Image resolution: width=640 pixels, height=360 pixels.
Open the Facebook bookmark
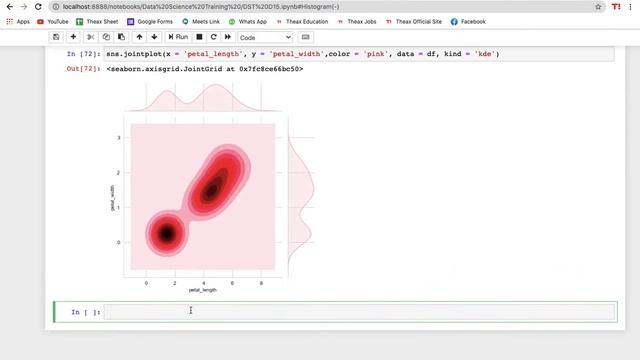tap(468, 22)
